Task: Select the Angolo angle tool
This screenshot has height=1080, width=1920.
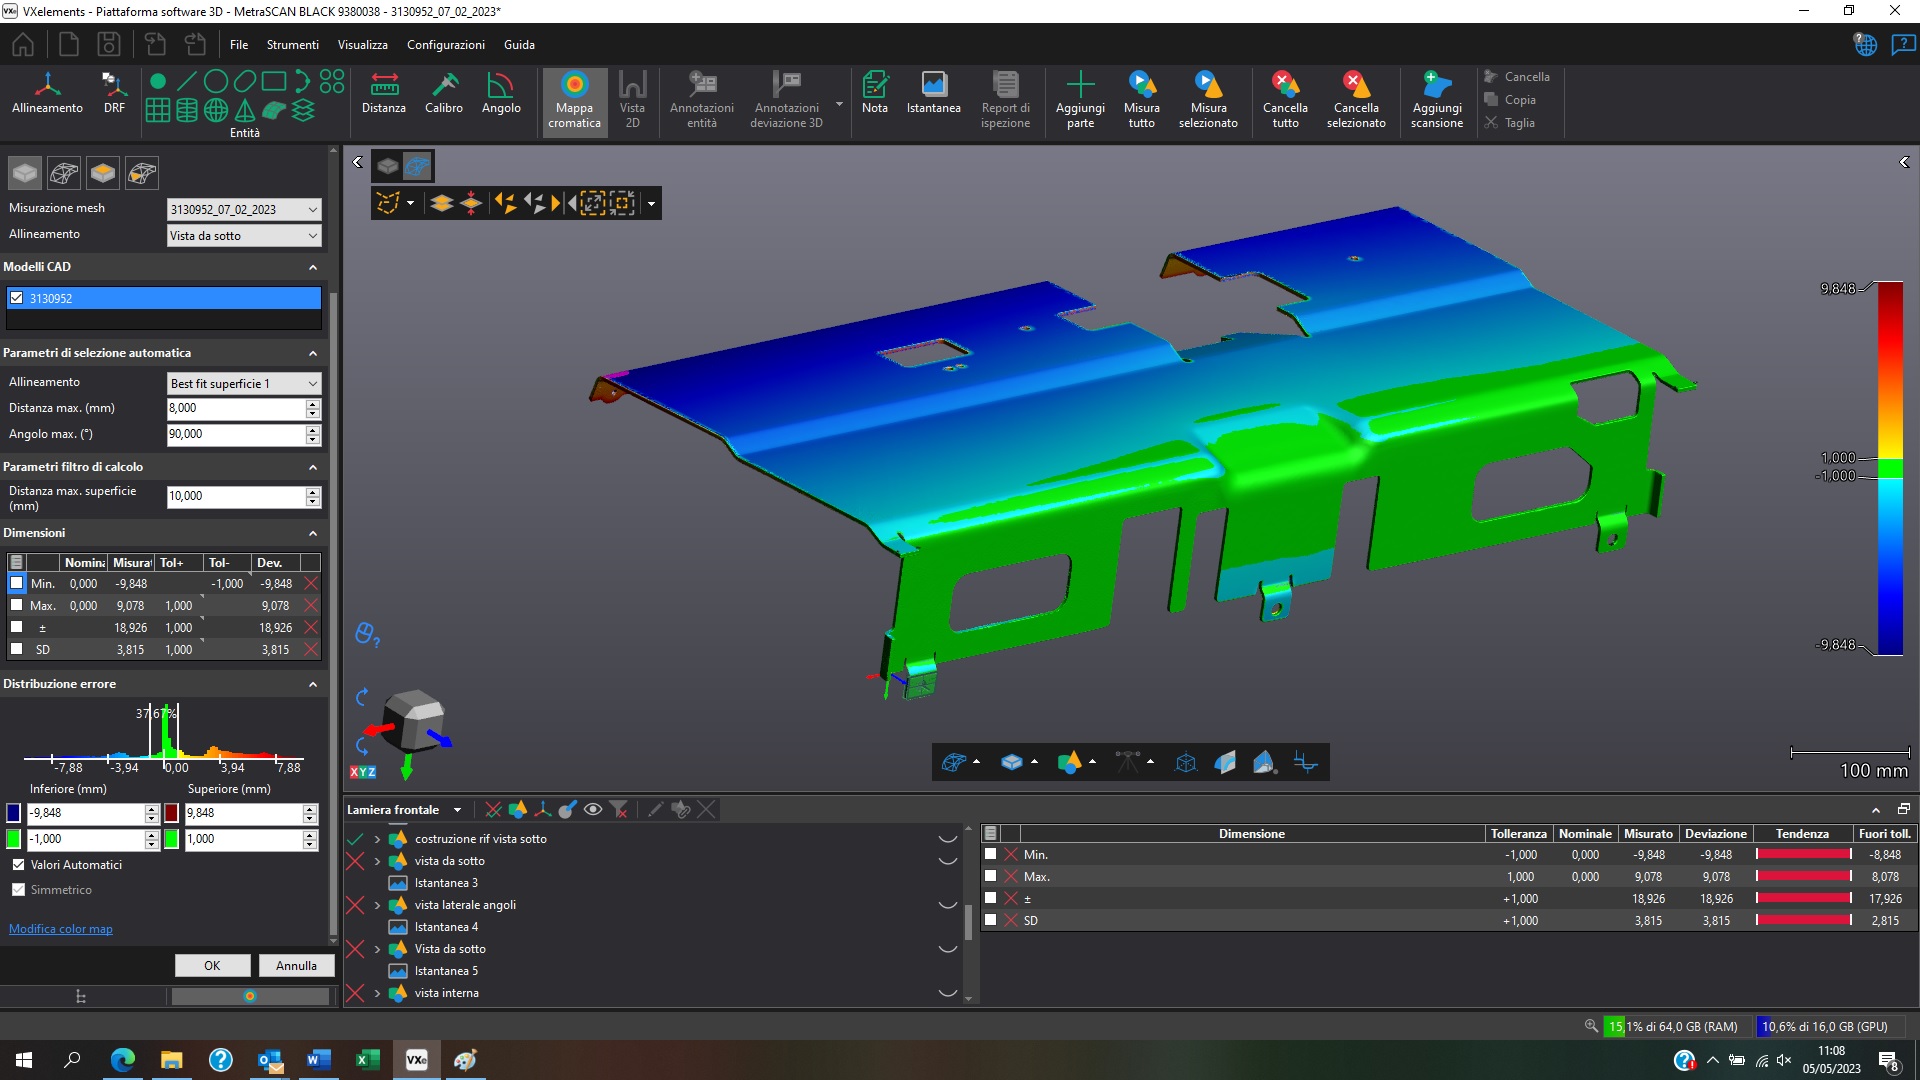Action: (x=500, y=92)
